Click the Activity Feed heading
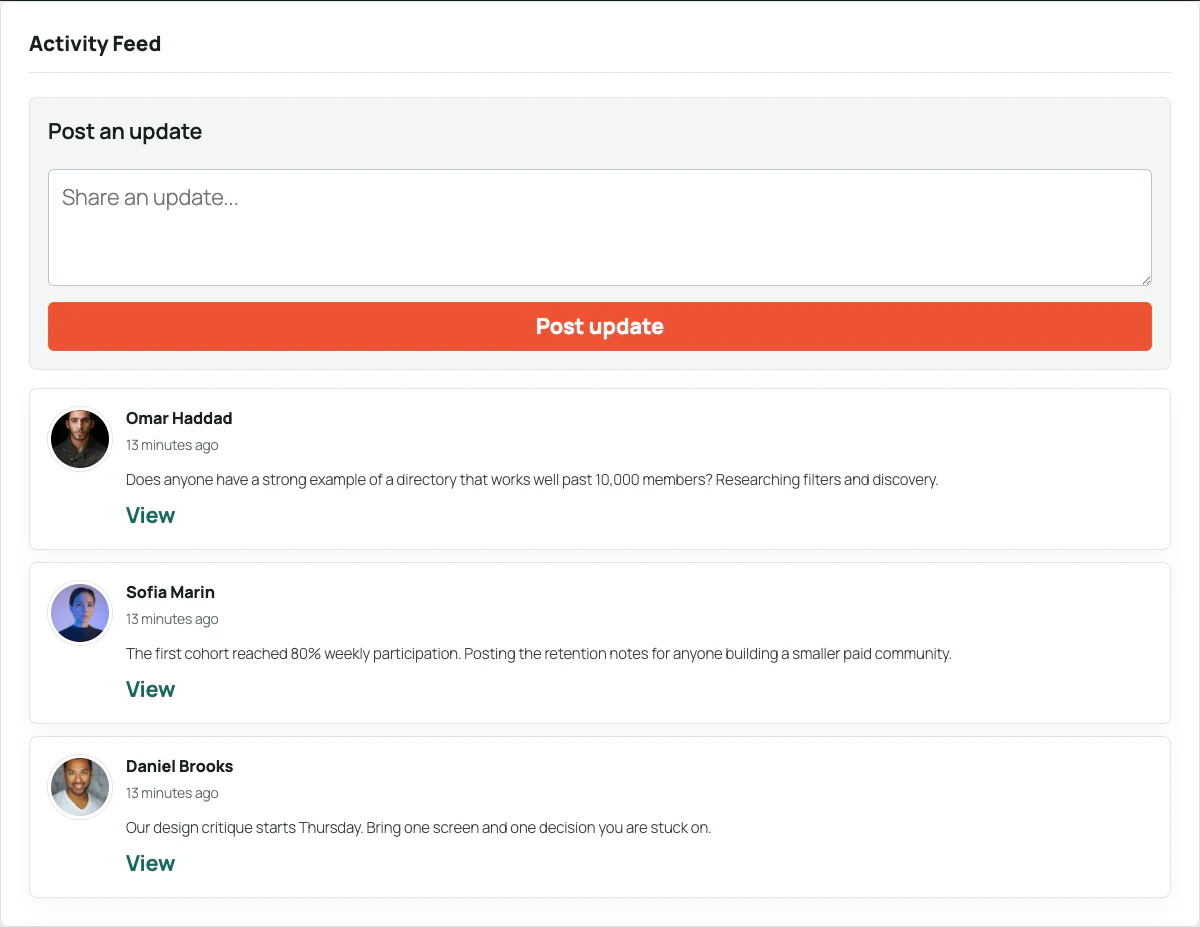This screenshot has height=927, width=1200. [x=95, y=44]
